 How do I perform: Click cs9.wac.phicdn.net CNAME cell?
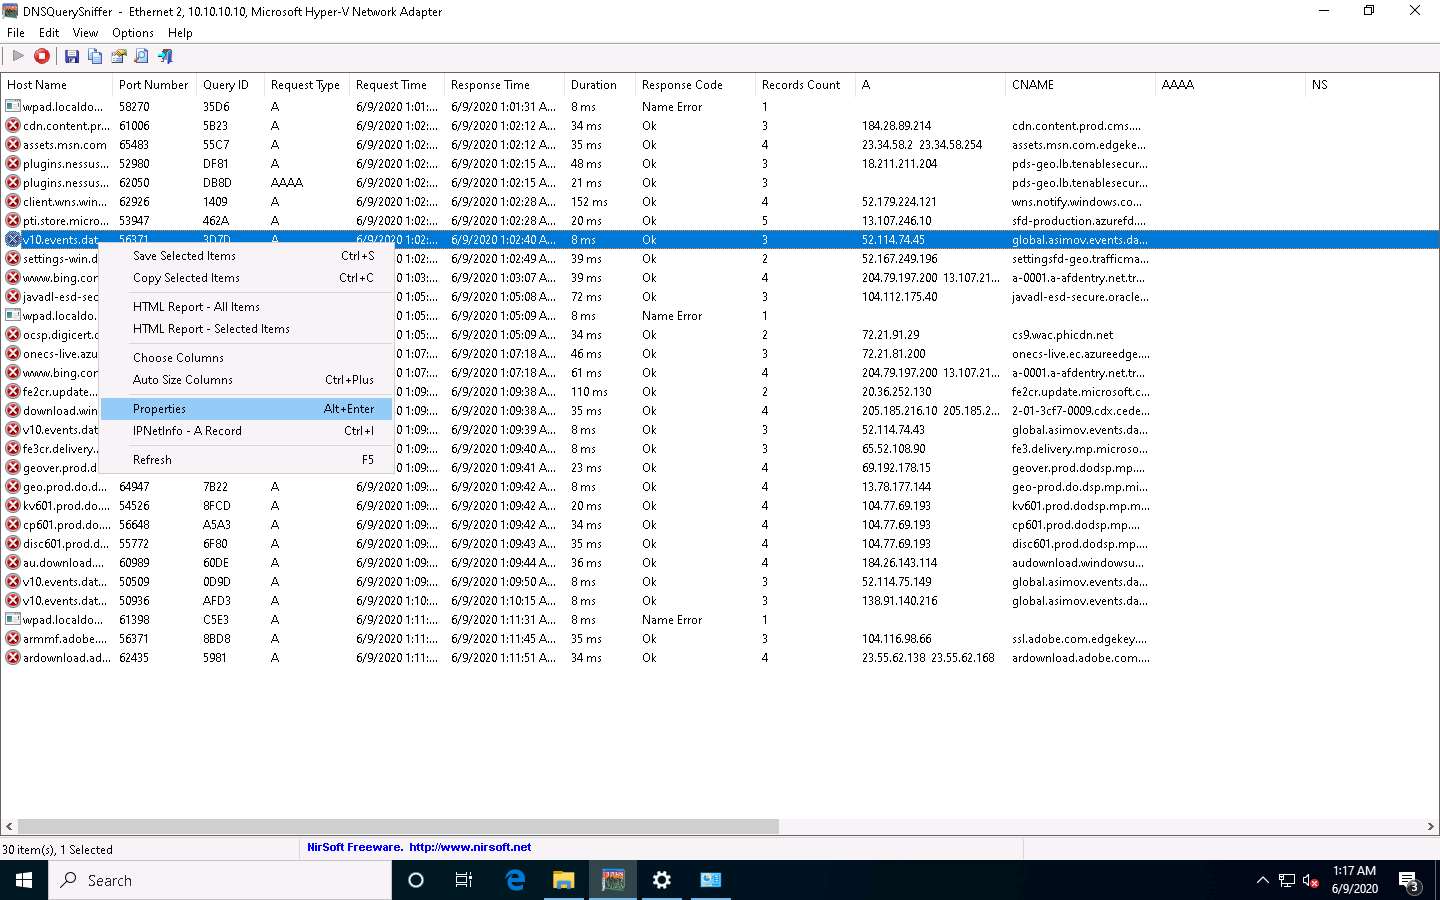[1062, 335]
